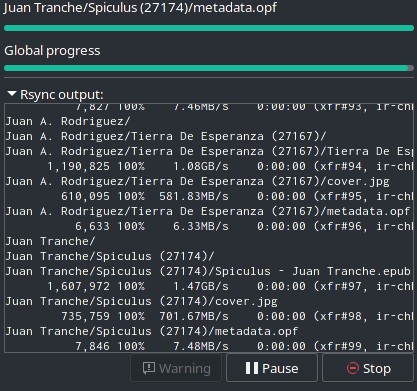Click the Rsync output label
Screen dimensions: 417x391
click(x=62, y=95)
